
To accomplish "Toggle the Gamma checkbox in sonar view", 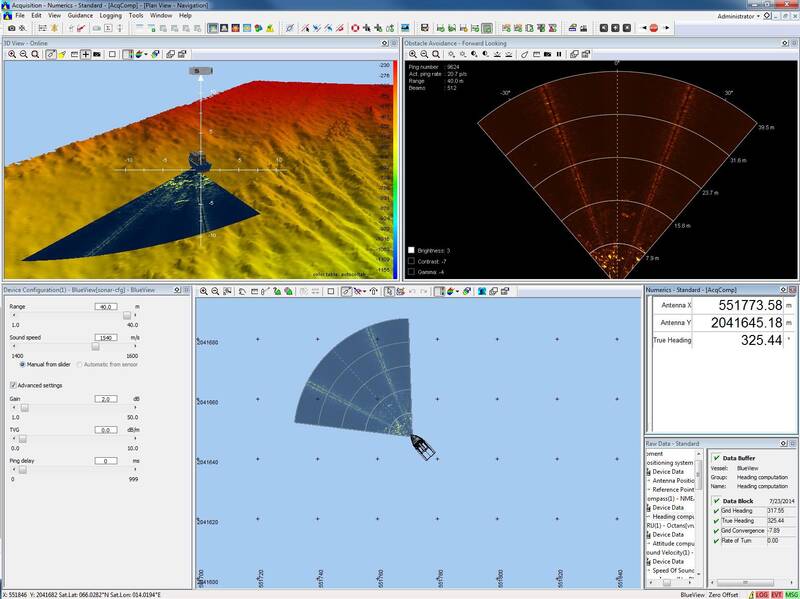I will (411, 271).
